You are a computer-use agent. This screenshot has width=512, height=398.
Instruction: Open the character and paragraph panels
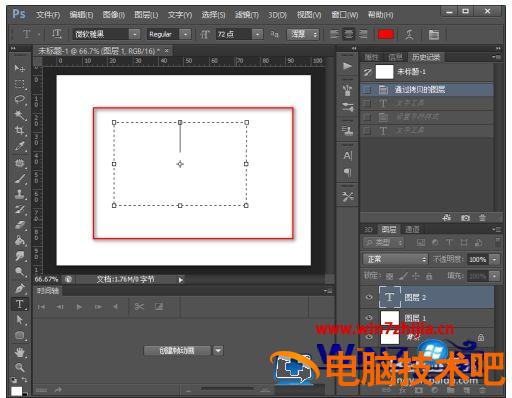[433, 34]
